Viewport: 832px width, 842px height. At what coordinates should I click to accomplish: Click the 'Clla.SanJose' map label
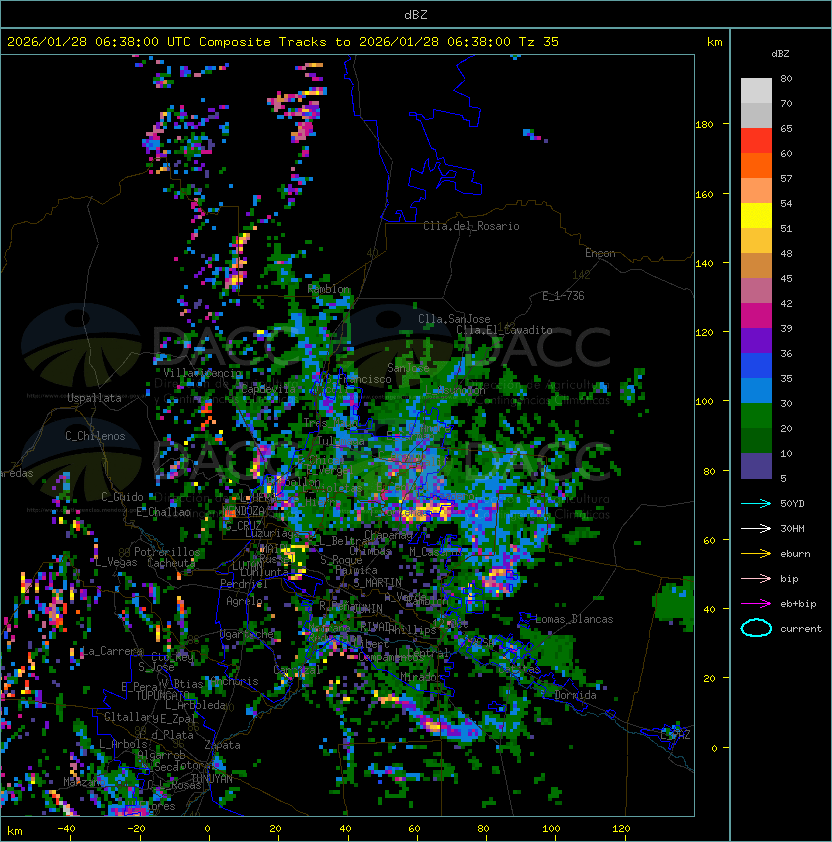tap(454, 319)
